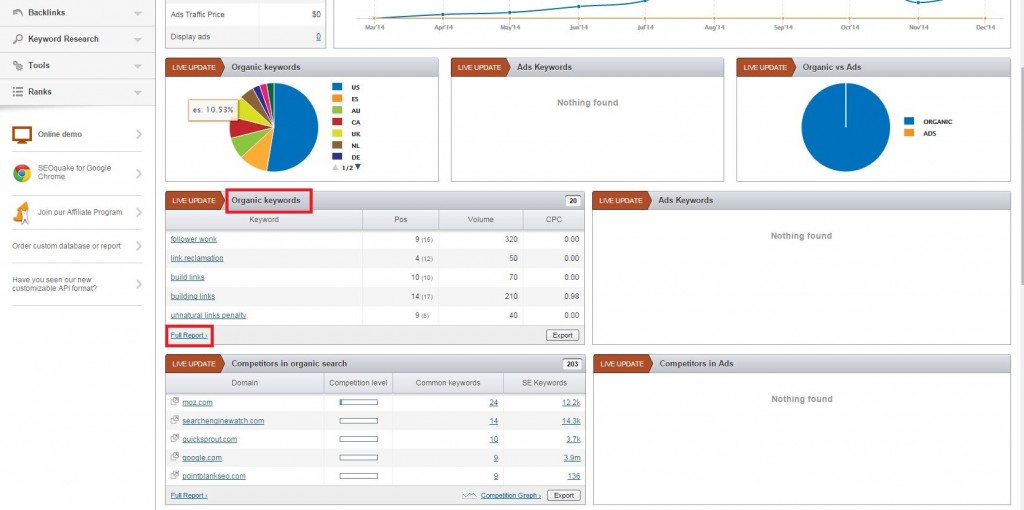
Task: Click the ORGANIC blue legend swatch
Action: [909, 121]
